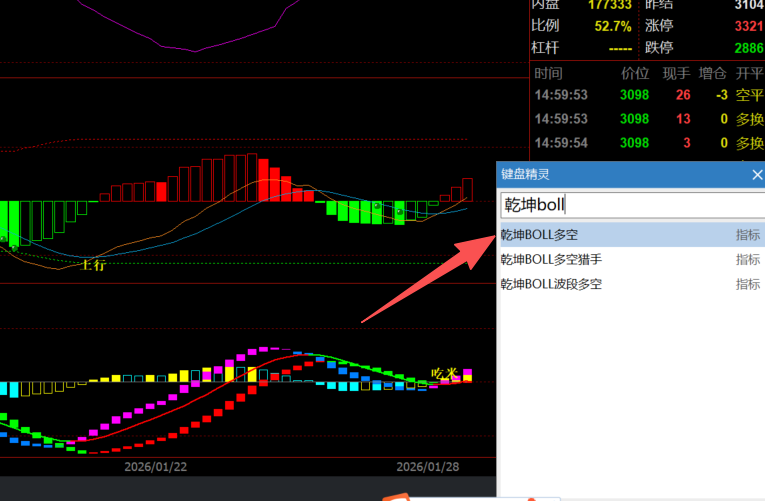Click the 比例 value 52.7%
This screenshot has width=765, height=501.
(612, 25)
